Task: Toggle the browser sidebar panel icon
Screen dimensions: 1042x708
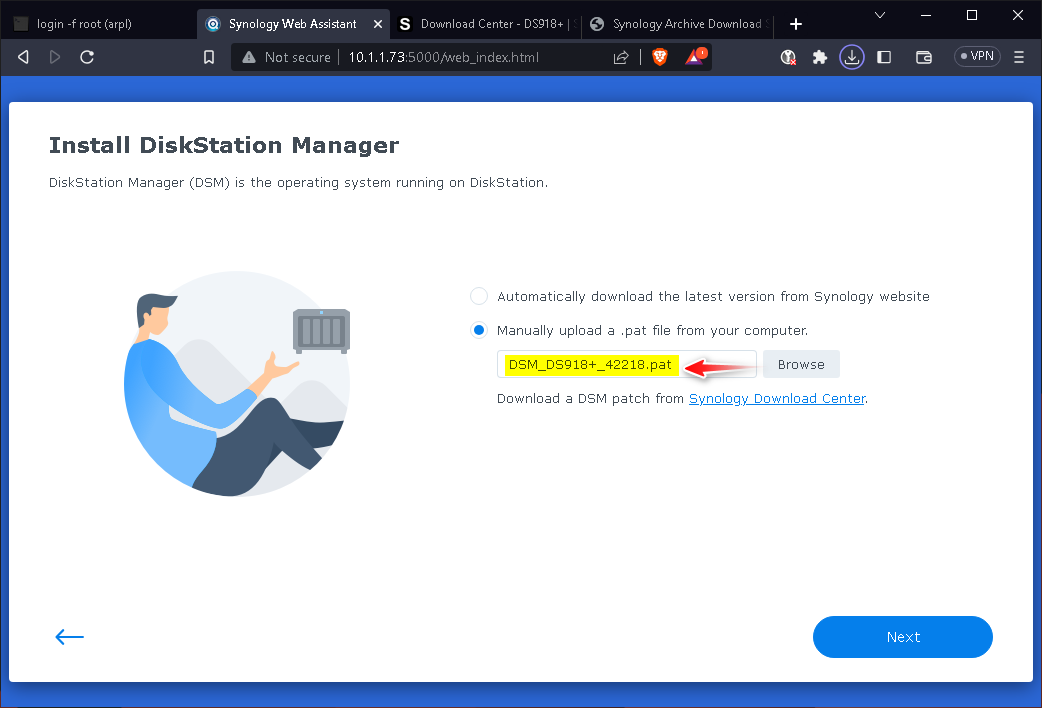Action: 884,57
